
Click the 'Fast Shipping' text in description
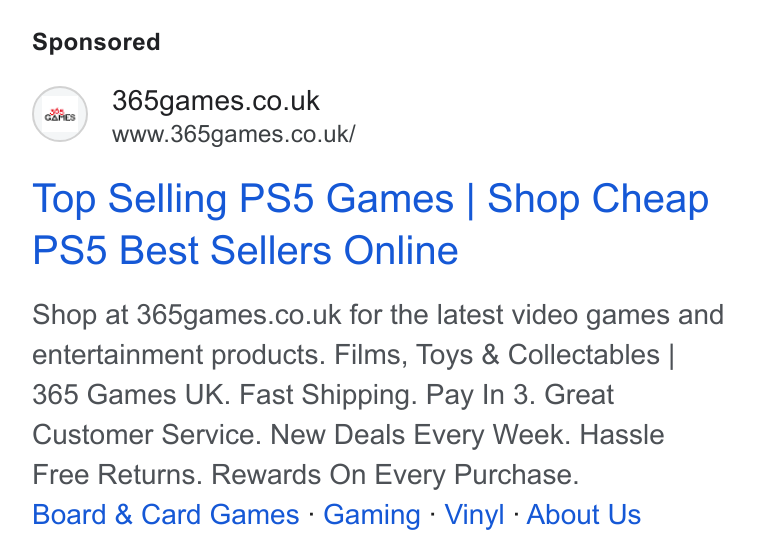328,395
